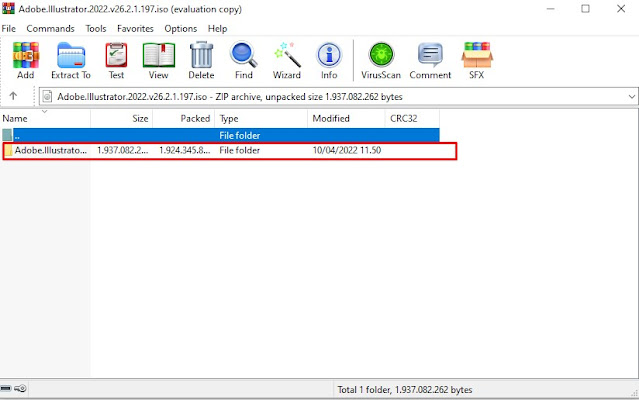Open the Help menu
639x400 pixels.
[218, 29]
